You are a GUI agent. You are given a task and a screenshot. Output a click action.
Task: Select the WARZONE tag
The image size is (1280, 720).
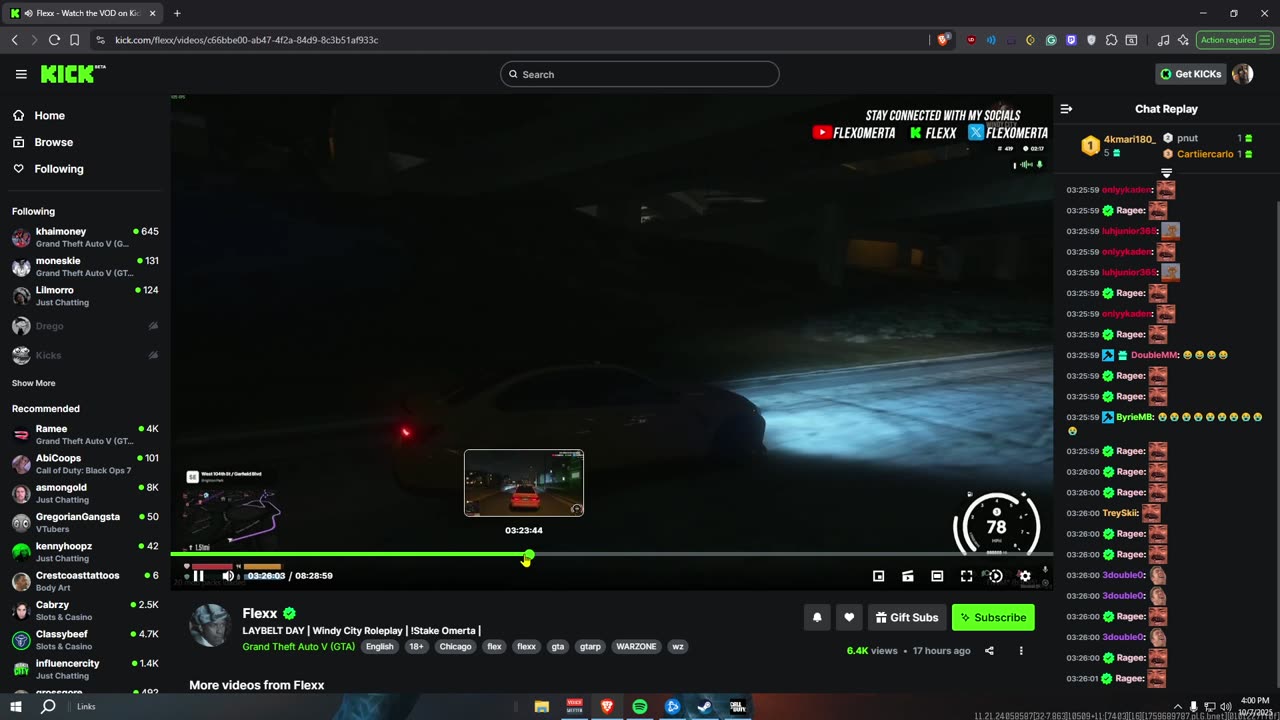pos(636,647)
